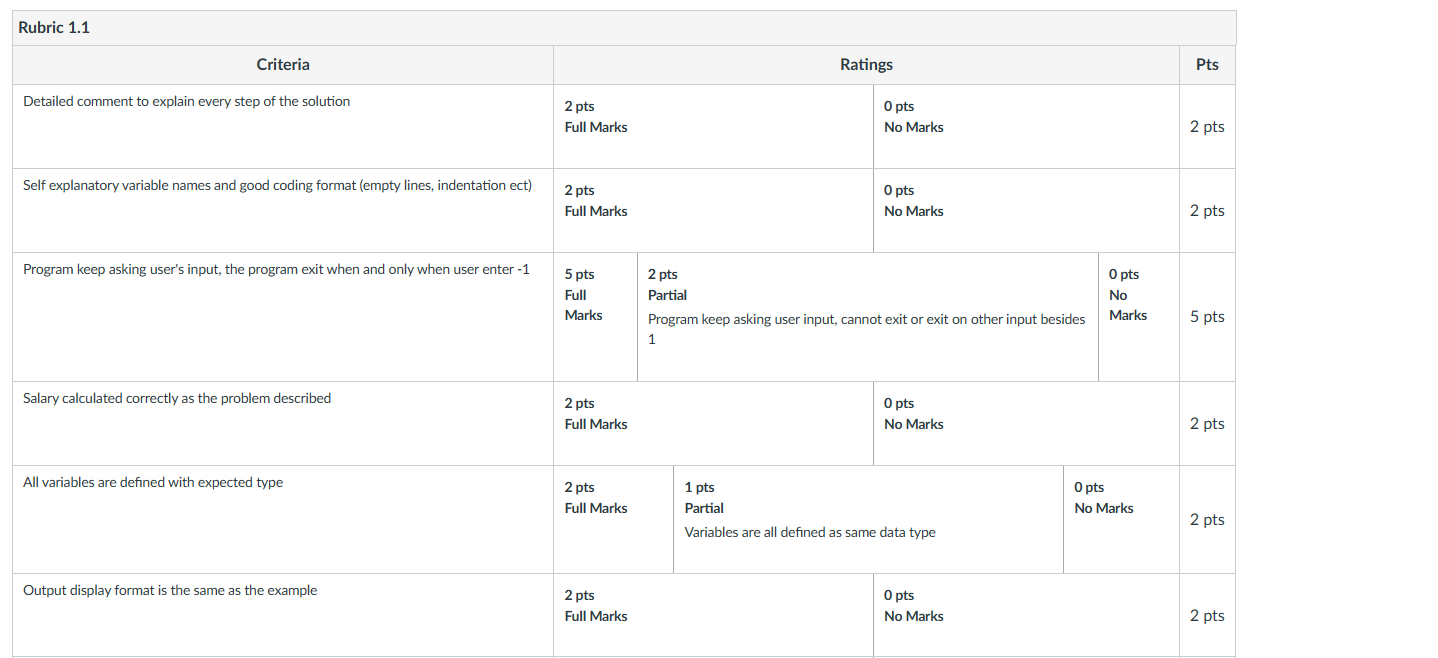Click 'Output display format is the same' criterion
1438x658 pixels.
pos(170,590)
